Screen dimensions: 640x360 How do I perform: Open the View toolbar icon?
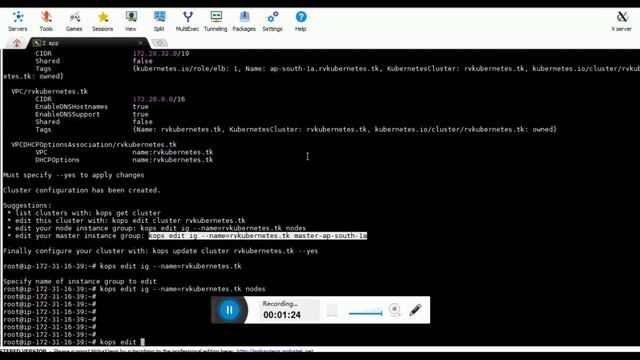[131, 21]
